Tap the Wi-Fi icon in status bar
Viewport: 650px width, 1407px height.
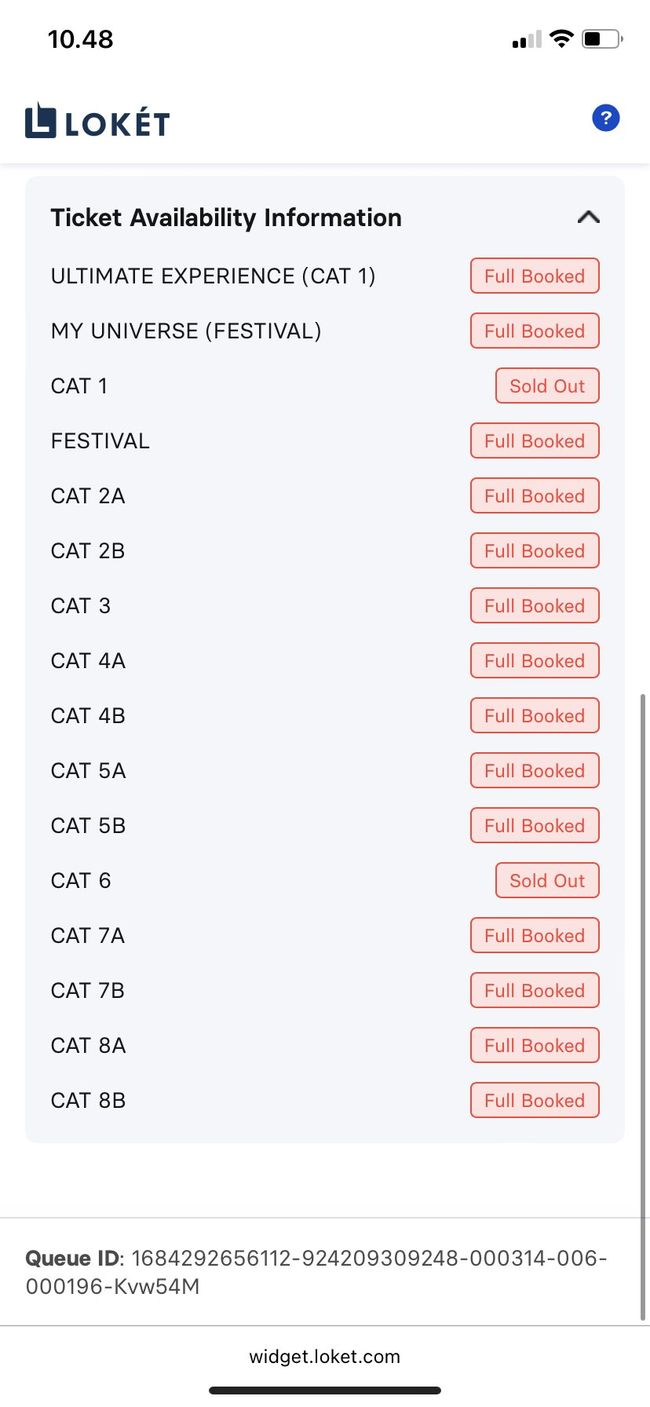[561, 40]
